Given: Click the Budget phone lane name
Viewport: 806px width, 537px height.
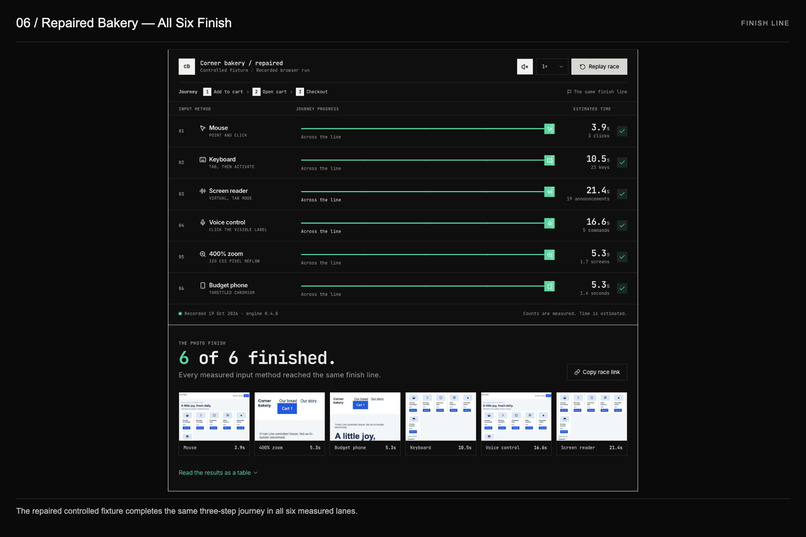Looking at the screenshot, I should (228, 285).
